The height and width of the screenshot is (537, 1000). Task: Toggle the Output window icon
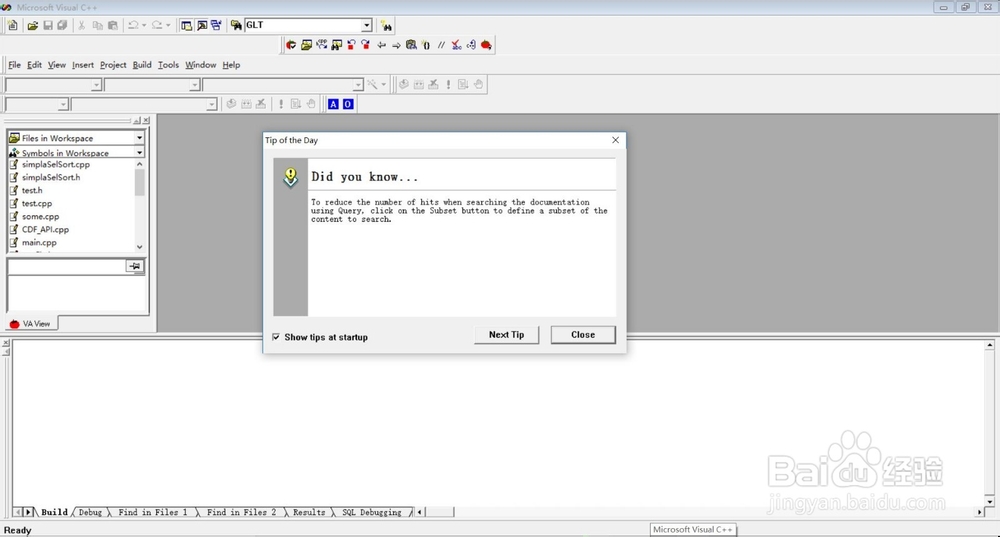[x=202, y=26]
